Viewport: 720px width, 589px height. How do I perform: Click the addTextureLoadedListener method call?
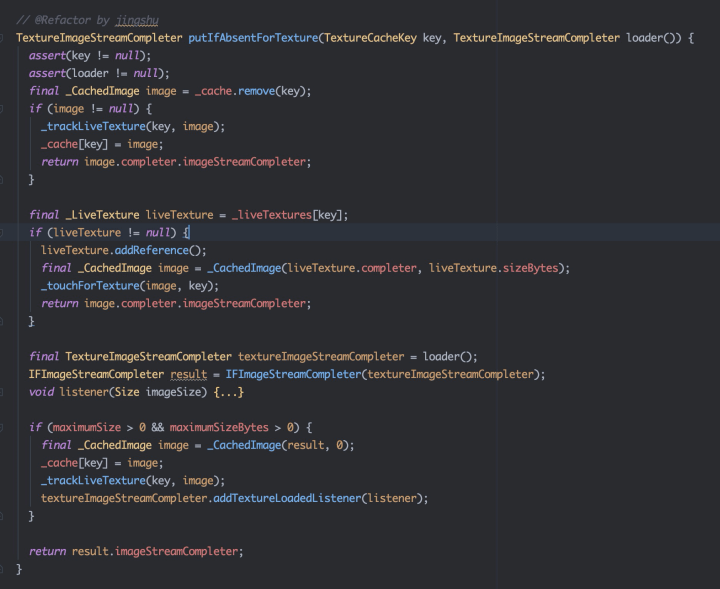tap(287, 498)
